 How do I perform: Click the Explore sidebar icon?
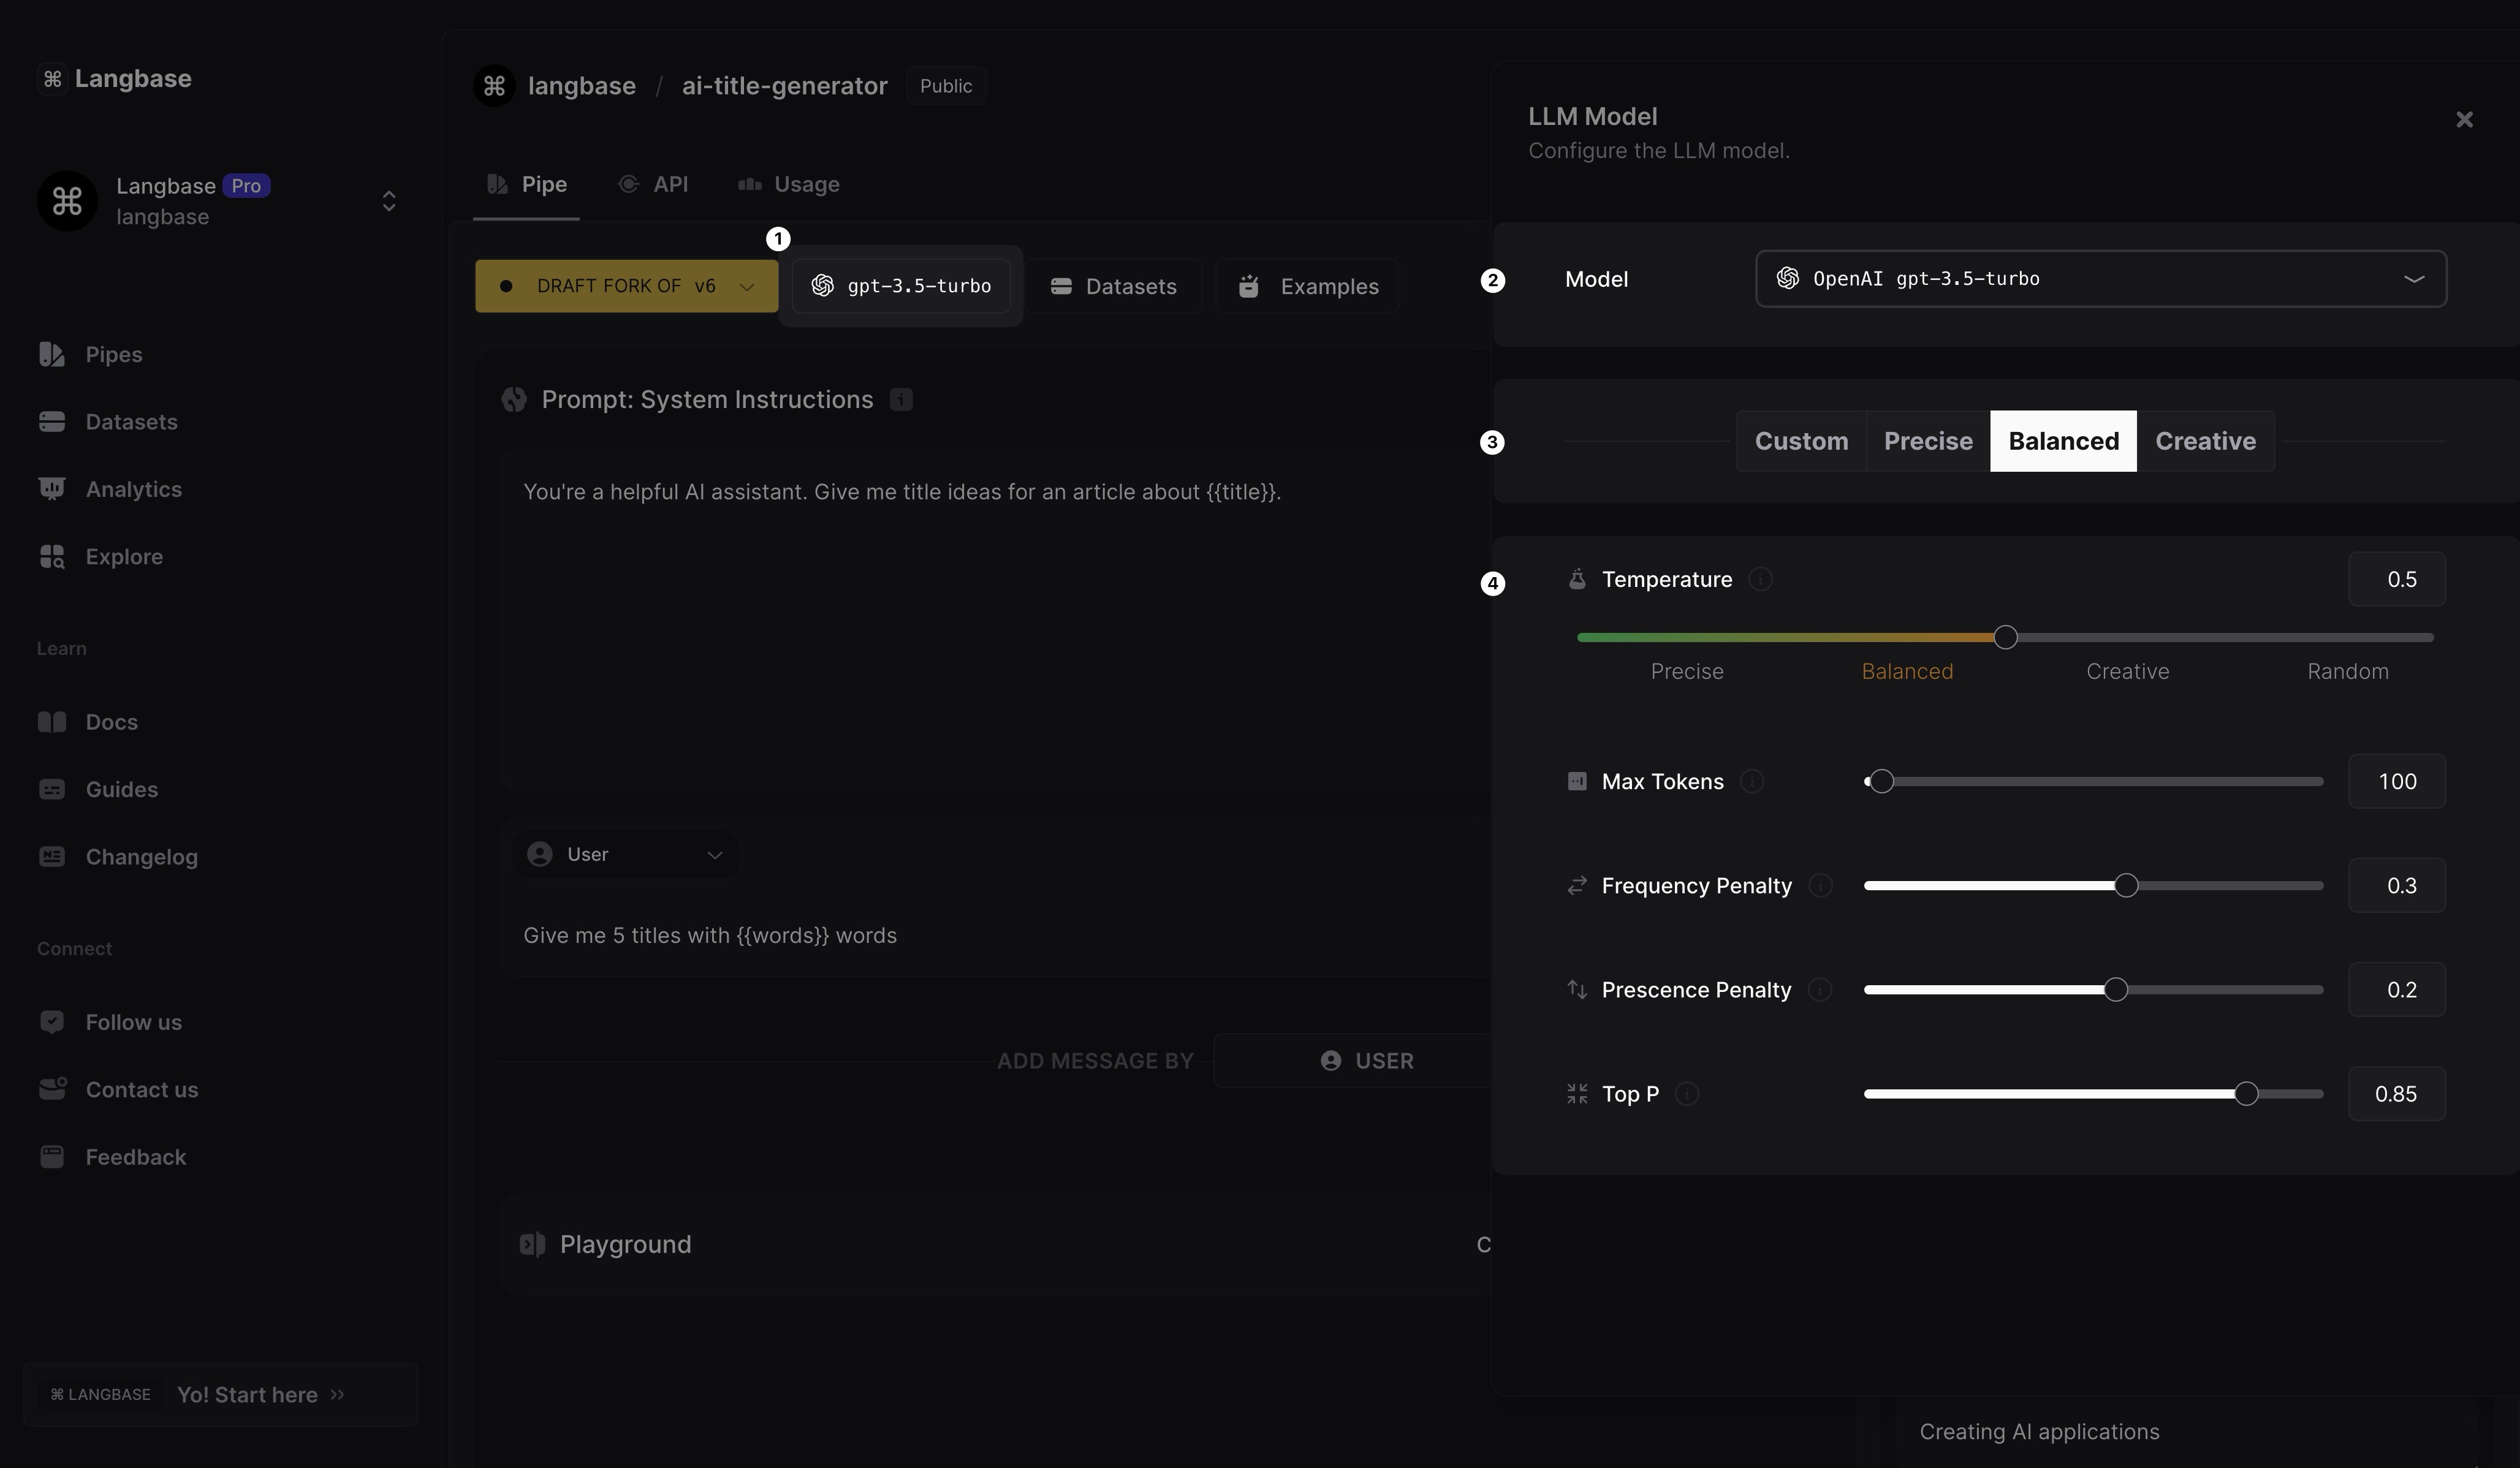pos(52,557)
